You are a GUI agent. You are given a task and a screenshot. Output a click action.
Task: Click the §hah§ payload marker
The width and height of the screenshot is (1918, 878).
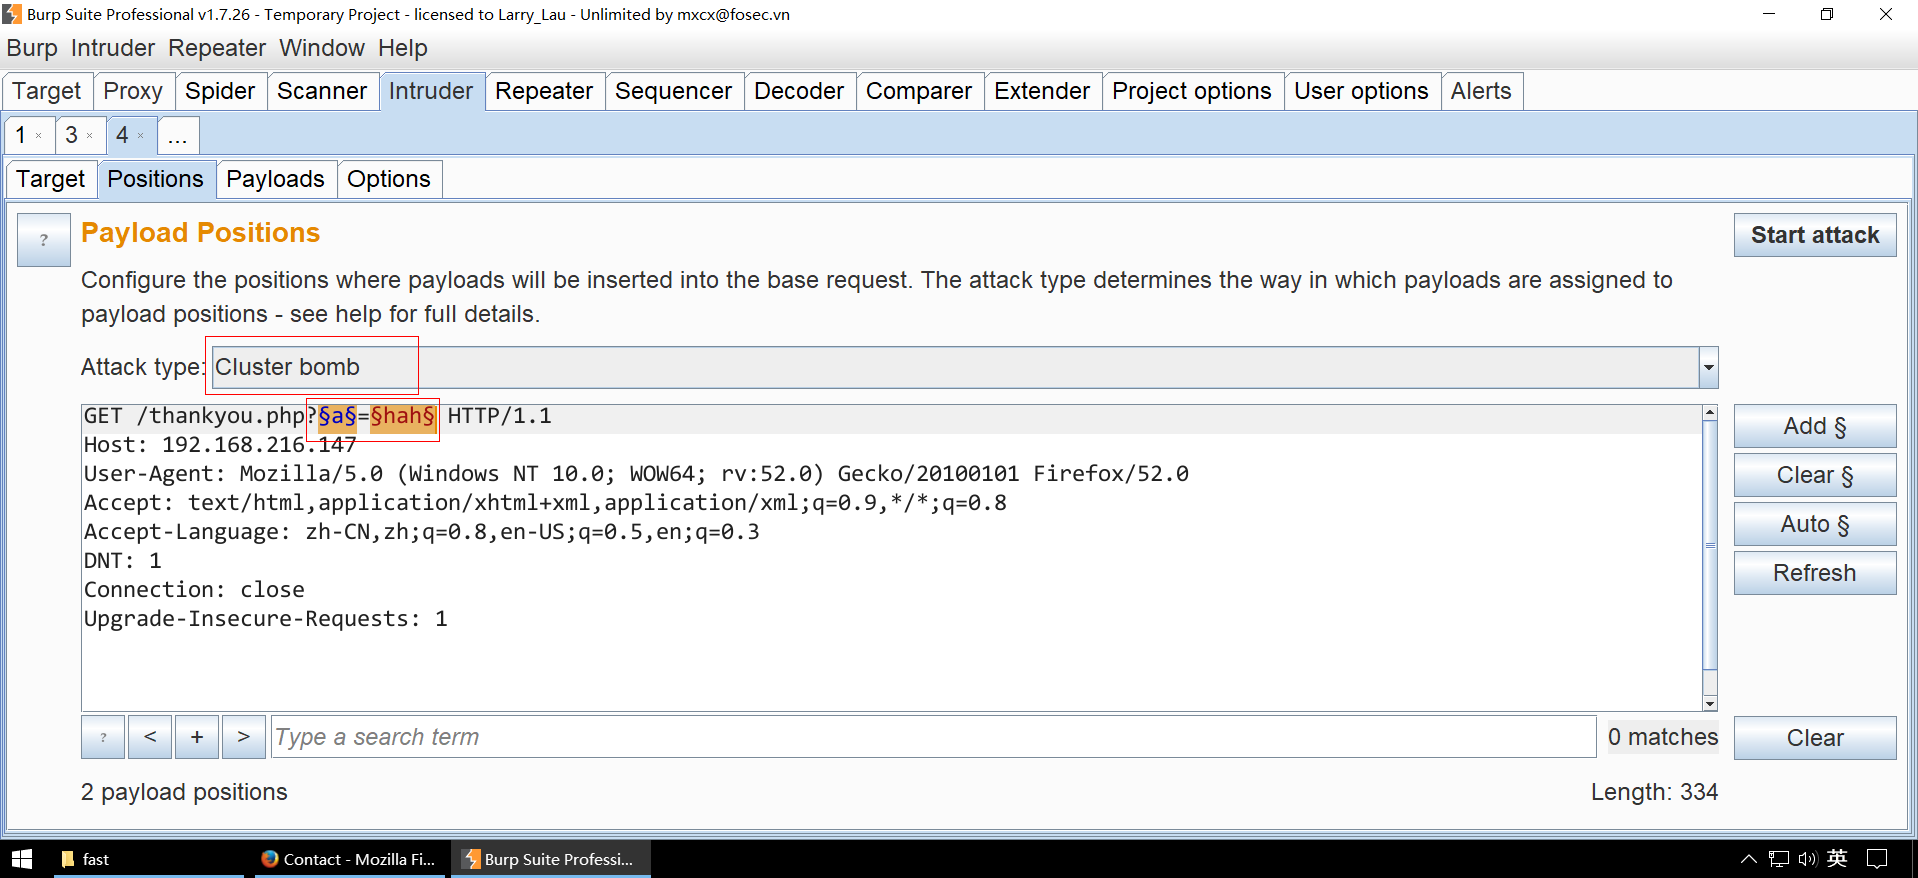[x=403, y=416]
